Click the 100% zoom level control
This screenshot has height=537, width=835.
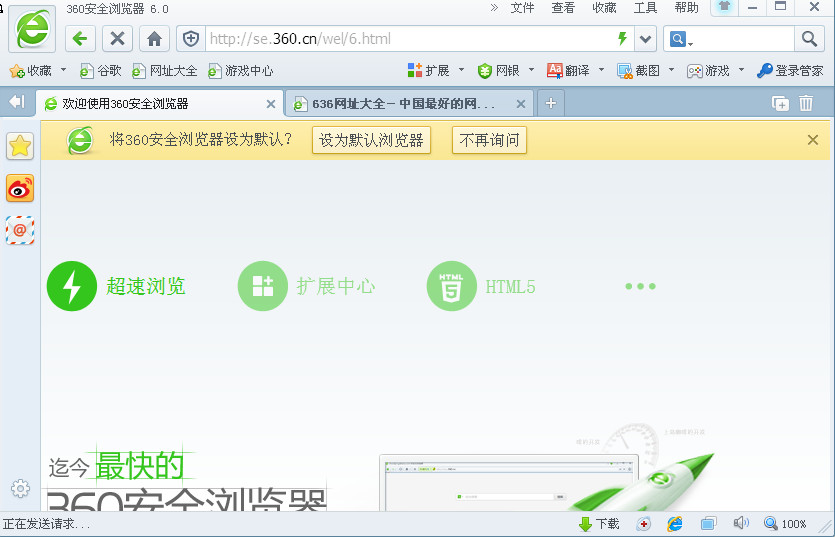pyautogui.click(x=785, y=524)
